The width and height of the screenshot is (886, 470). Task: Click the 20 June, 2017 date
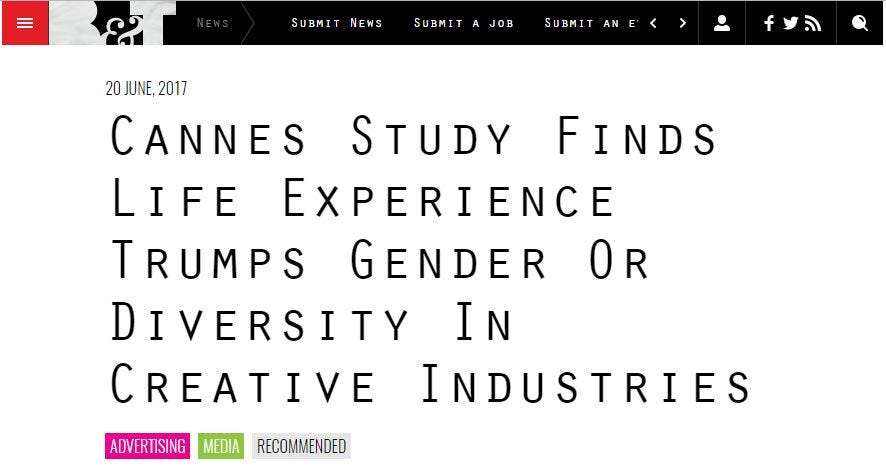click(x=146, y=88)
